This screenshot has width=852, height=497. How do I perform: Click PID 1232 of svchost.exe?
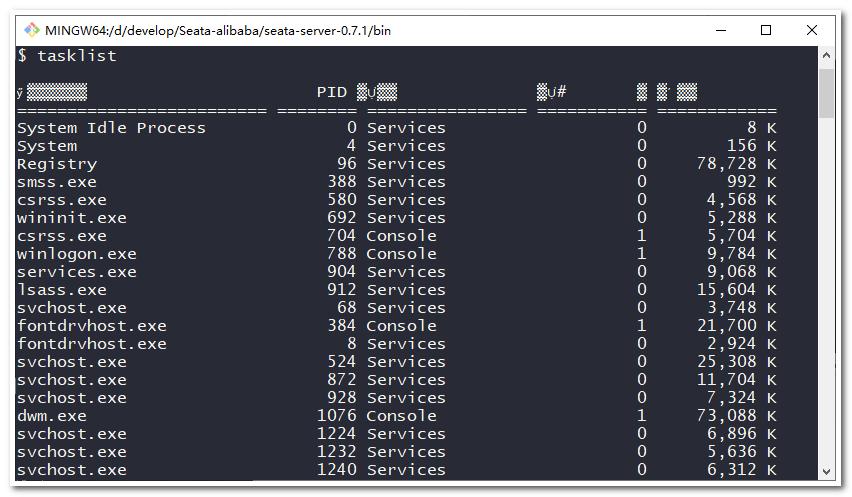click(337, 451)
